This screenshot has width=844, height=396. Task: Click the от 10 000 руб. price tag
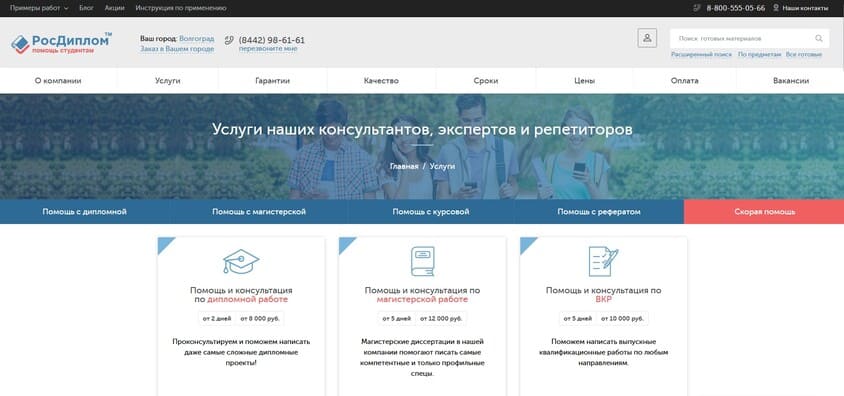tap(622, 319)
